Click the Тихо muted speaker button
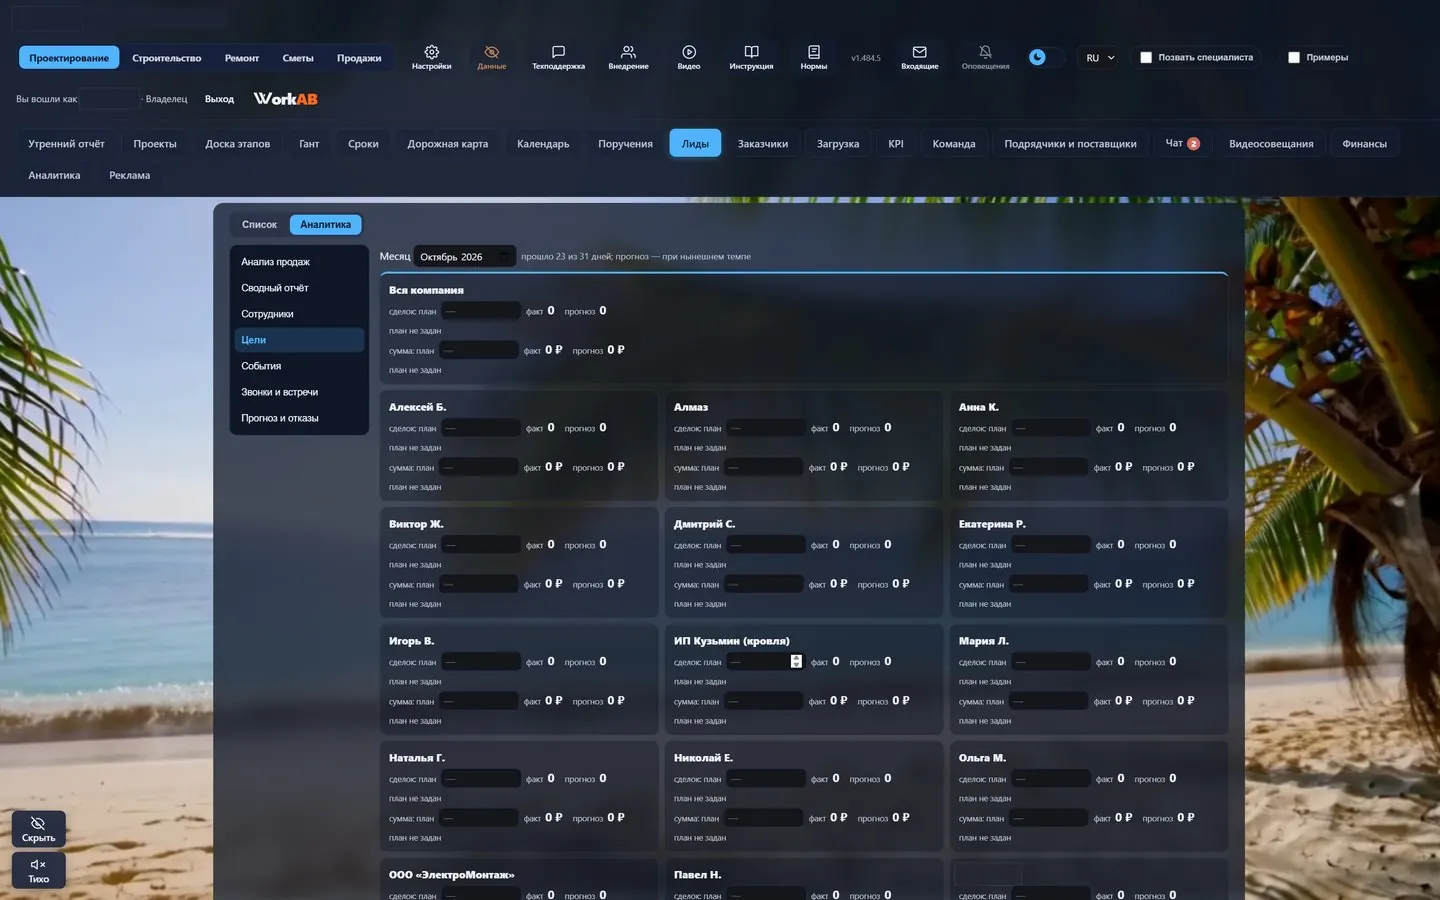1440x900 pixels. tap(39, 870)
